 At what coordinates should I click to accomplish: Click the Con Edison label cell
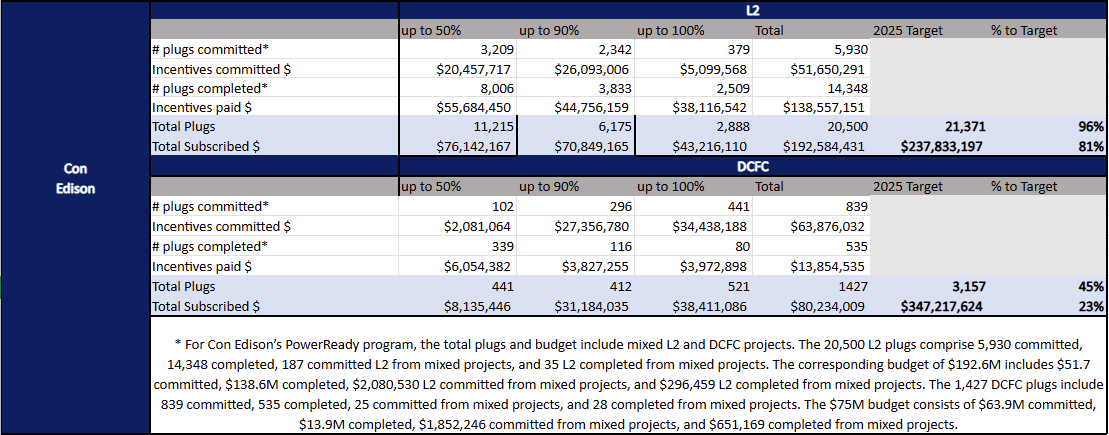tap(75, 178)
